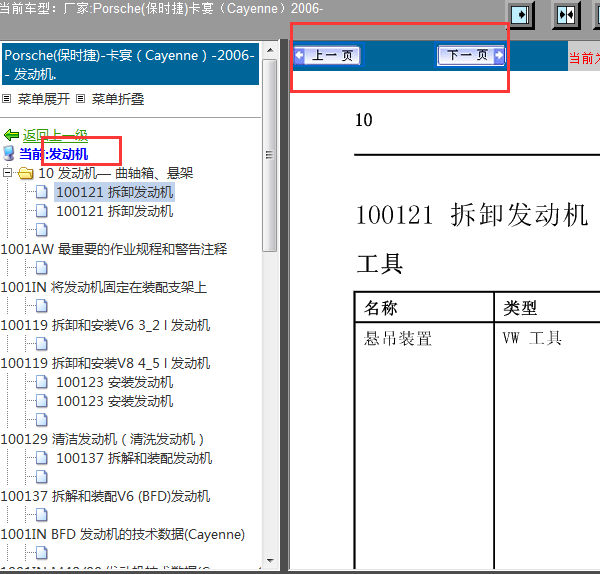This screenshot has width=600, height=574.
Task: Select unhighlighted tree item 100121 拆卸发动机
Action: click(x=115, y=211)
